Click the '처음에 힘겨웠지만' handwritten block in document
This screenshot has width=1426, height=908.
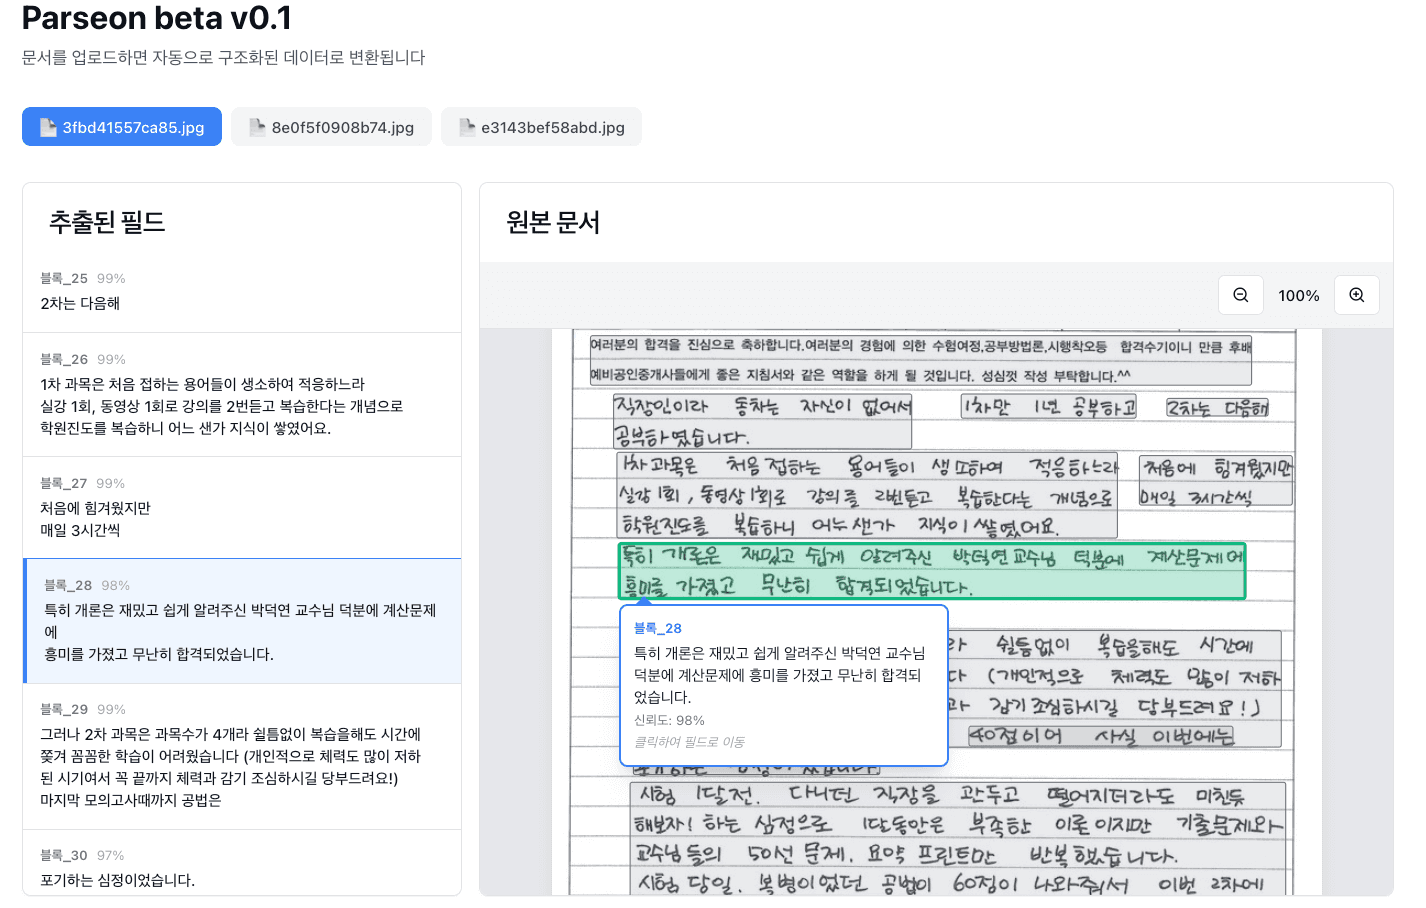[1216, 482]
